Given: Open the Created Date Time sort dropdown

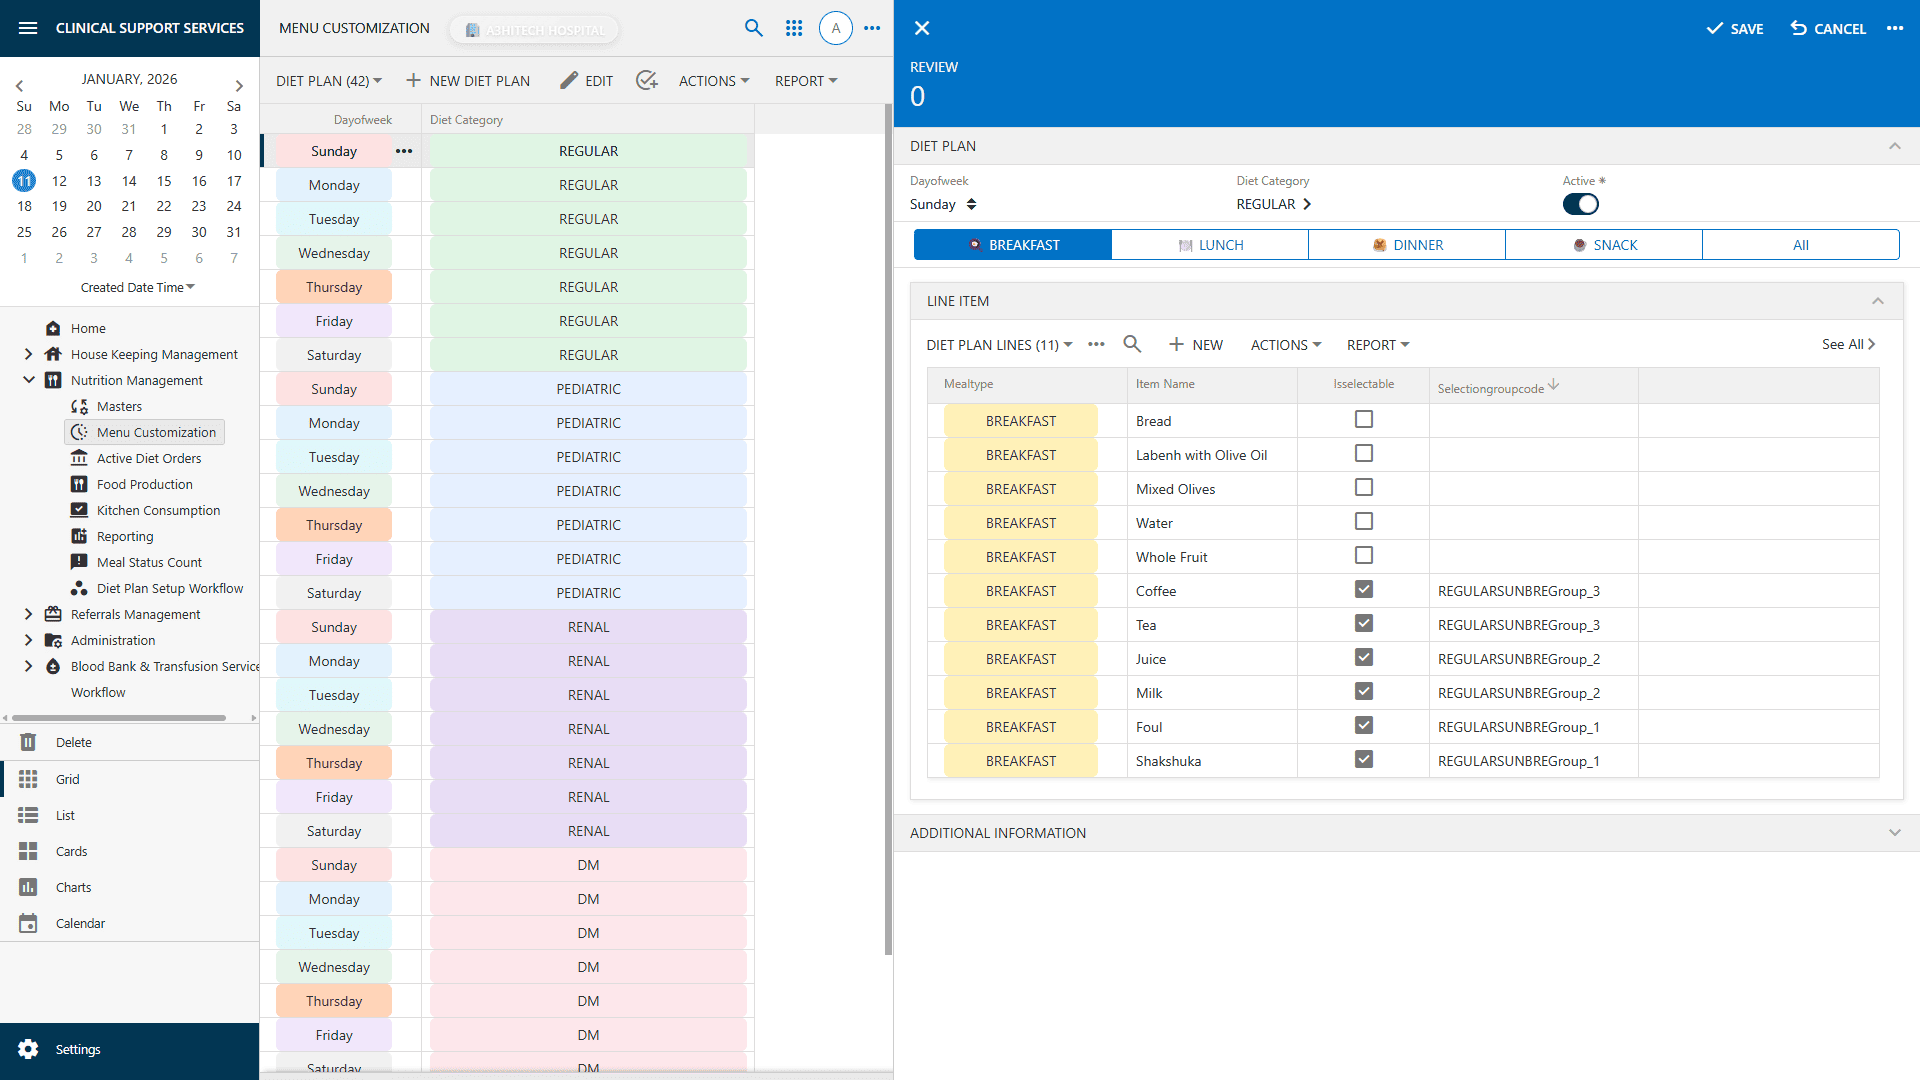Looking at the screenshot, I should click(x=138, y=287).
